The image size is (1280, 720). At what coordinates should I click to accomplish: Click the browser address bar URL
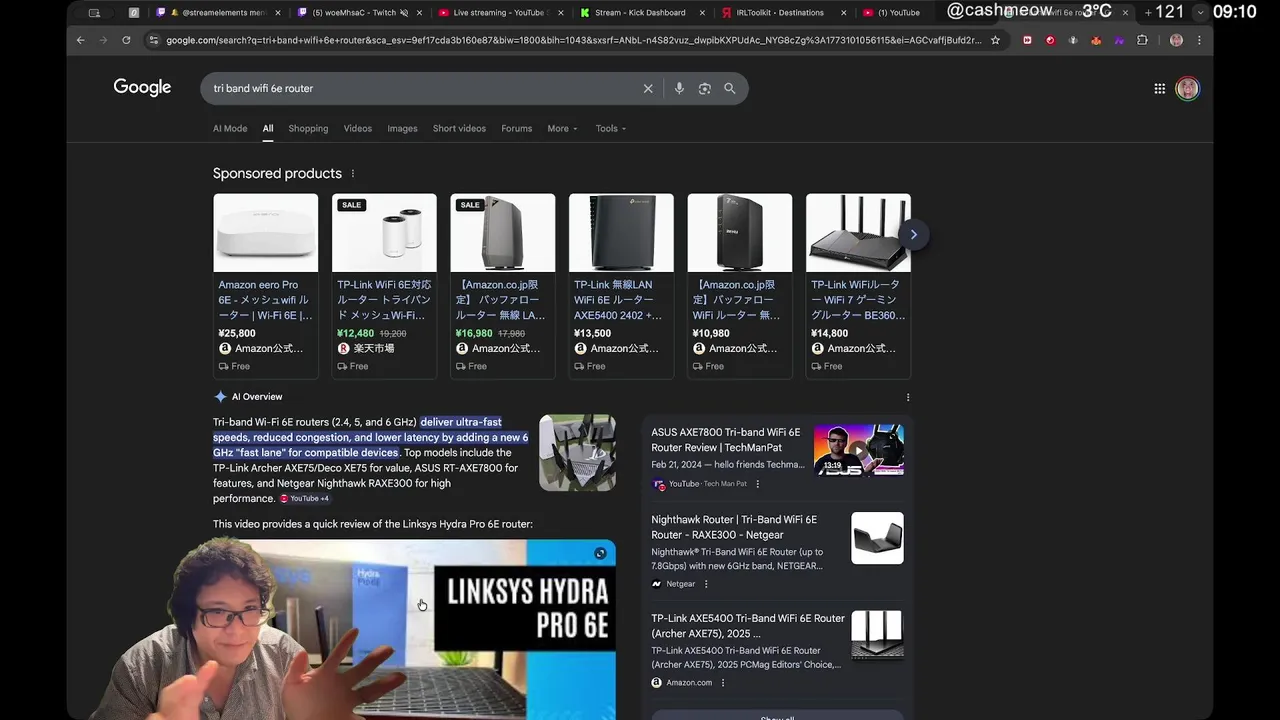tap(572, 40)
